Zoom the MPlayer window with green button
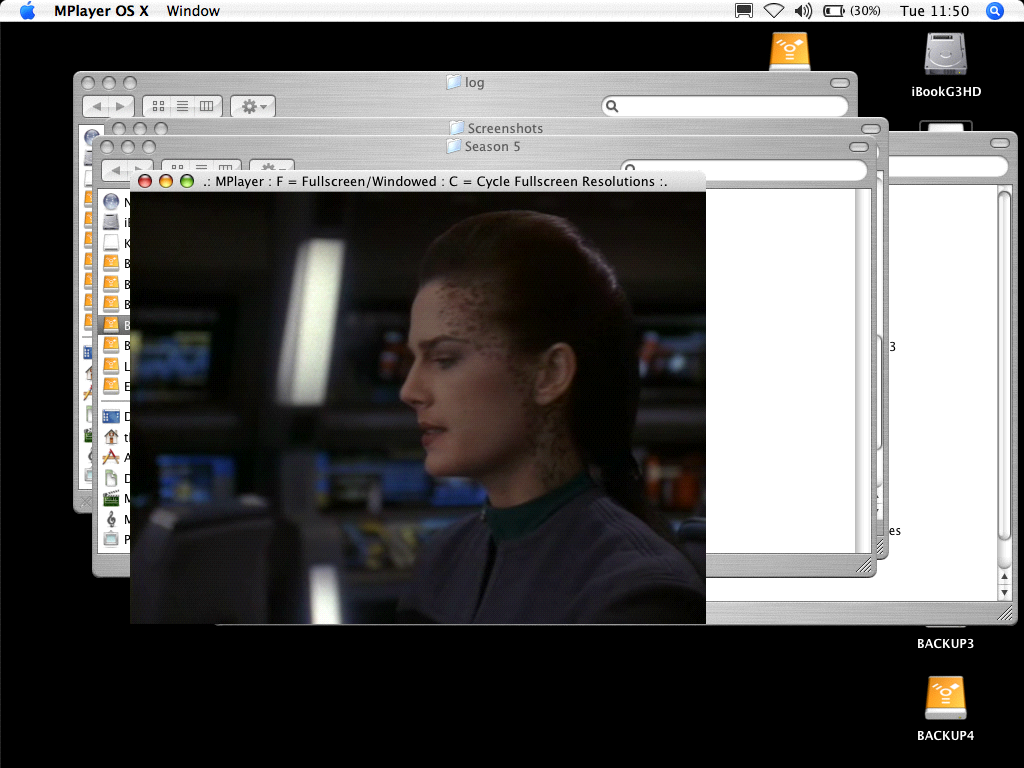This screenshot has height=768, width=1024. (187, 182)
